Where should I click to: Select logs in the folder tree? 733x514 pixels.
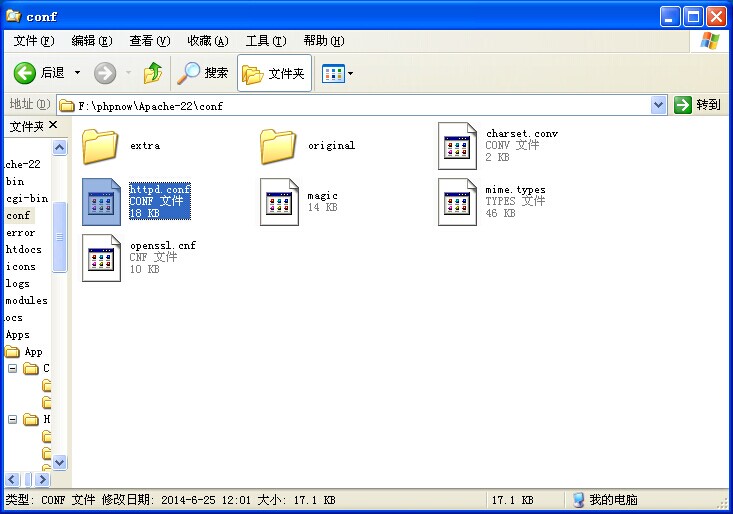[17, 284]
